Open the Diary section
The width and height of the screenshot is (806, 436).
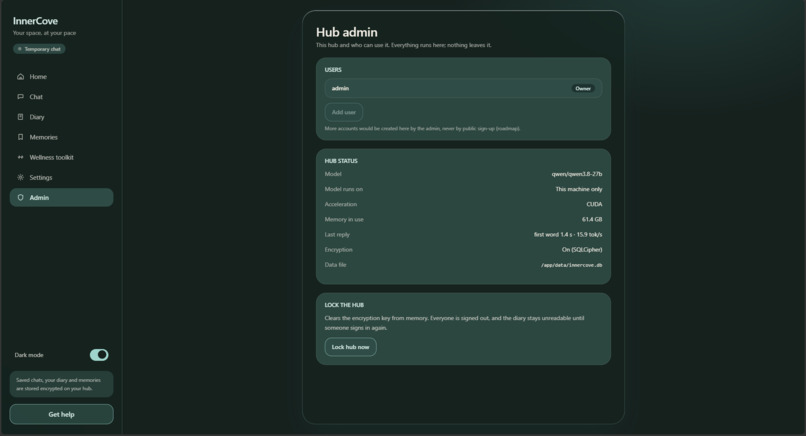pyautogui.click(x=61, y=117)
